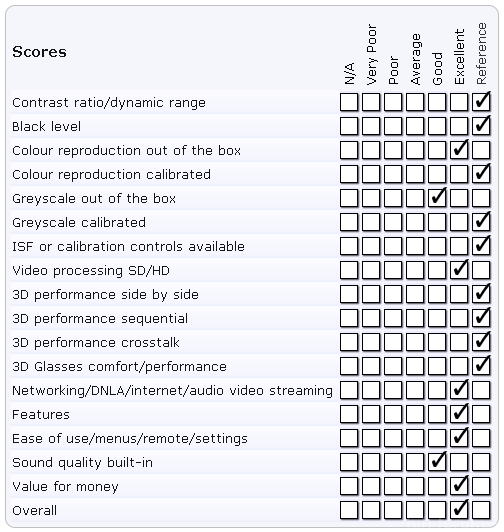Tick Excellent for Colour reproduction out of the box
504x532 pixels.
coord(459,150)
